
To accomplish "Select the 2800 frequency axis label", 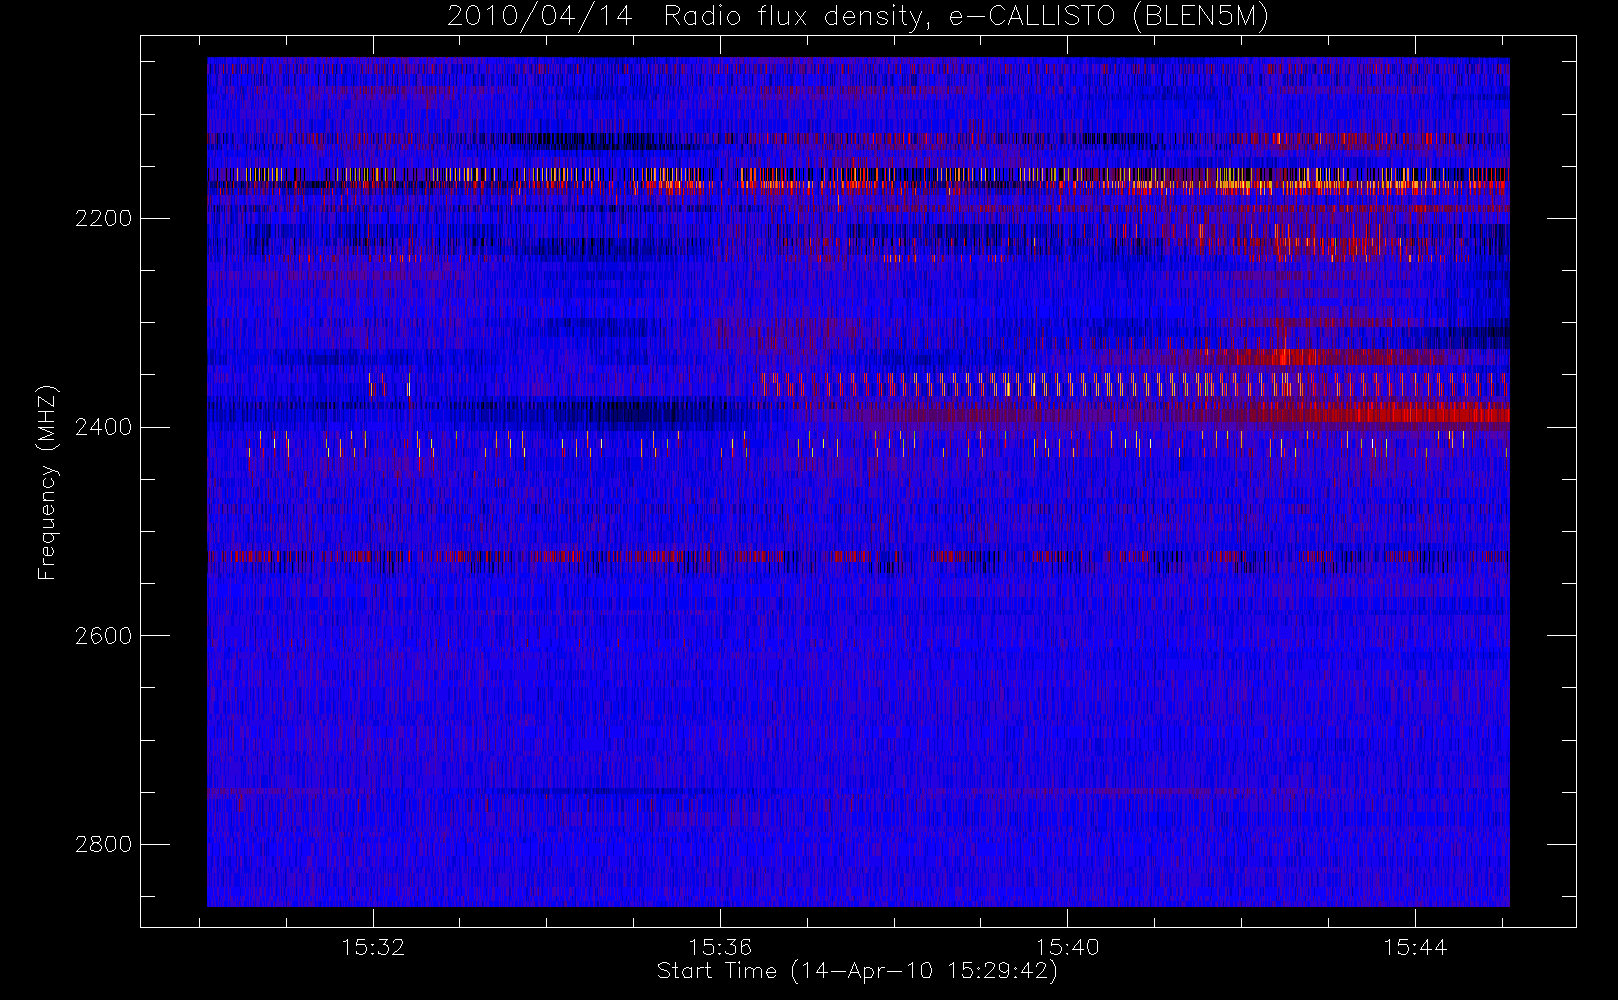I will coord(103,845).
